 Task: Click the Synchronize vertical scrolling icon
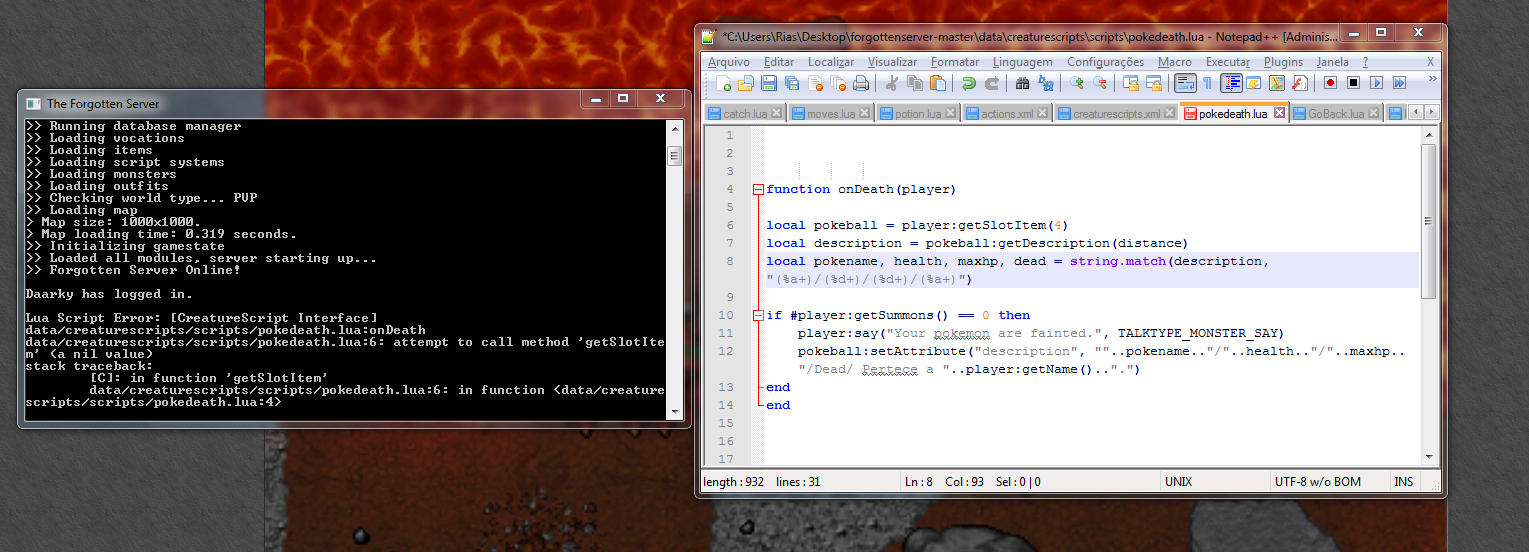click(x=1131, y=83)
